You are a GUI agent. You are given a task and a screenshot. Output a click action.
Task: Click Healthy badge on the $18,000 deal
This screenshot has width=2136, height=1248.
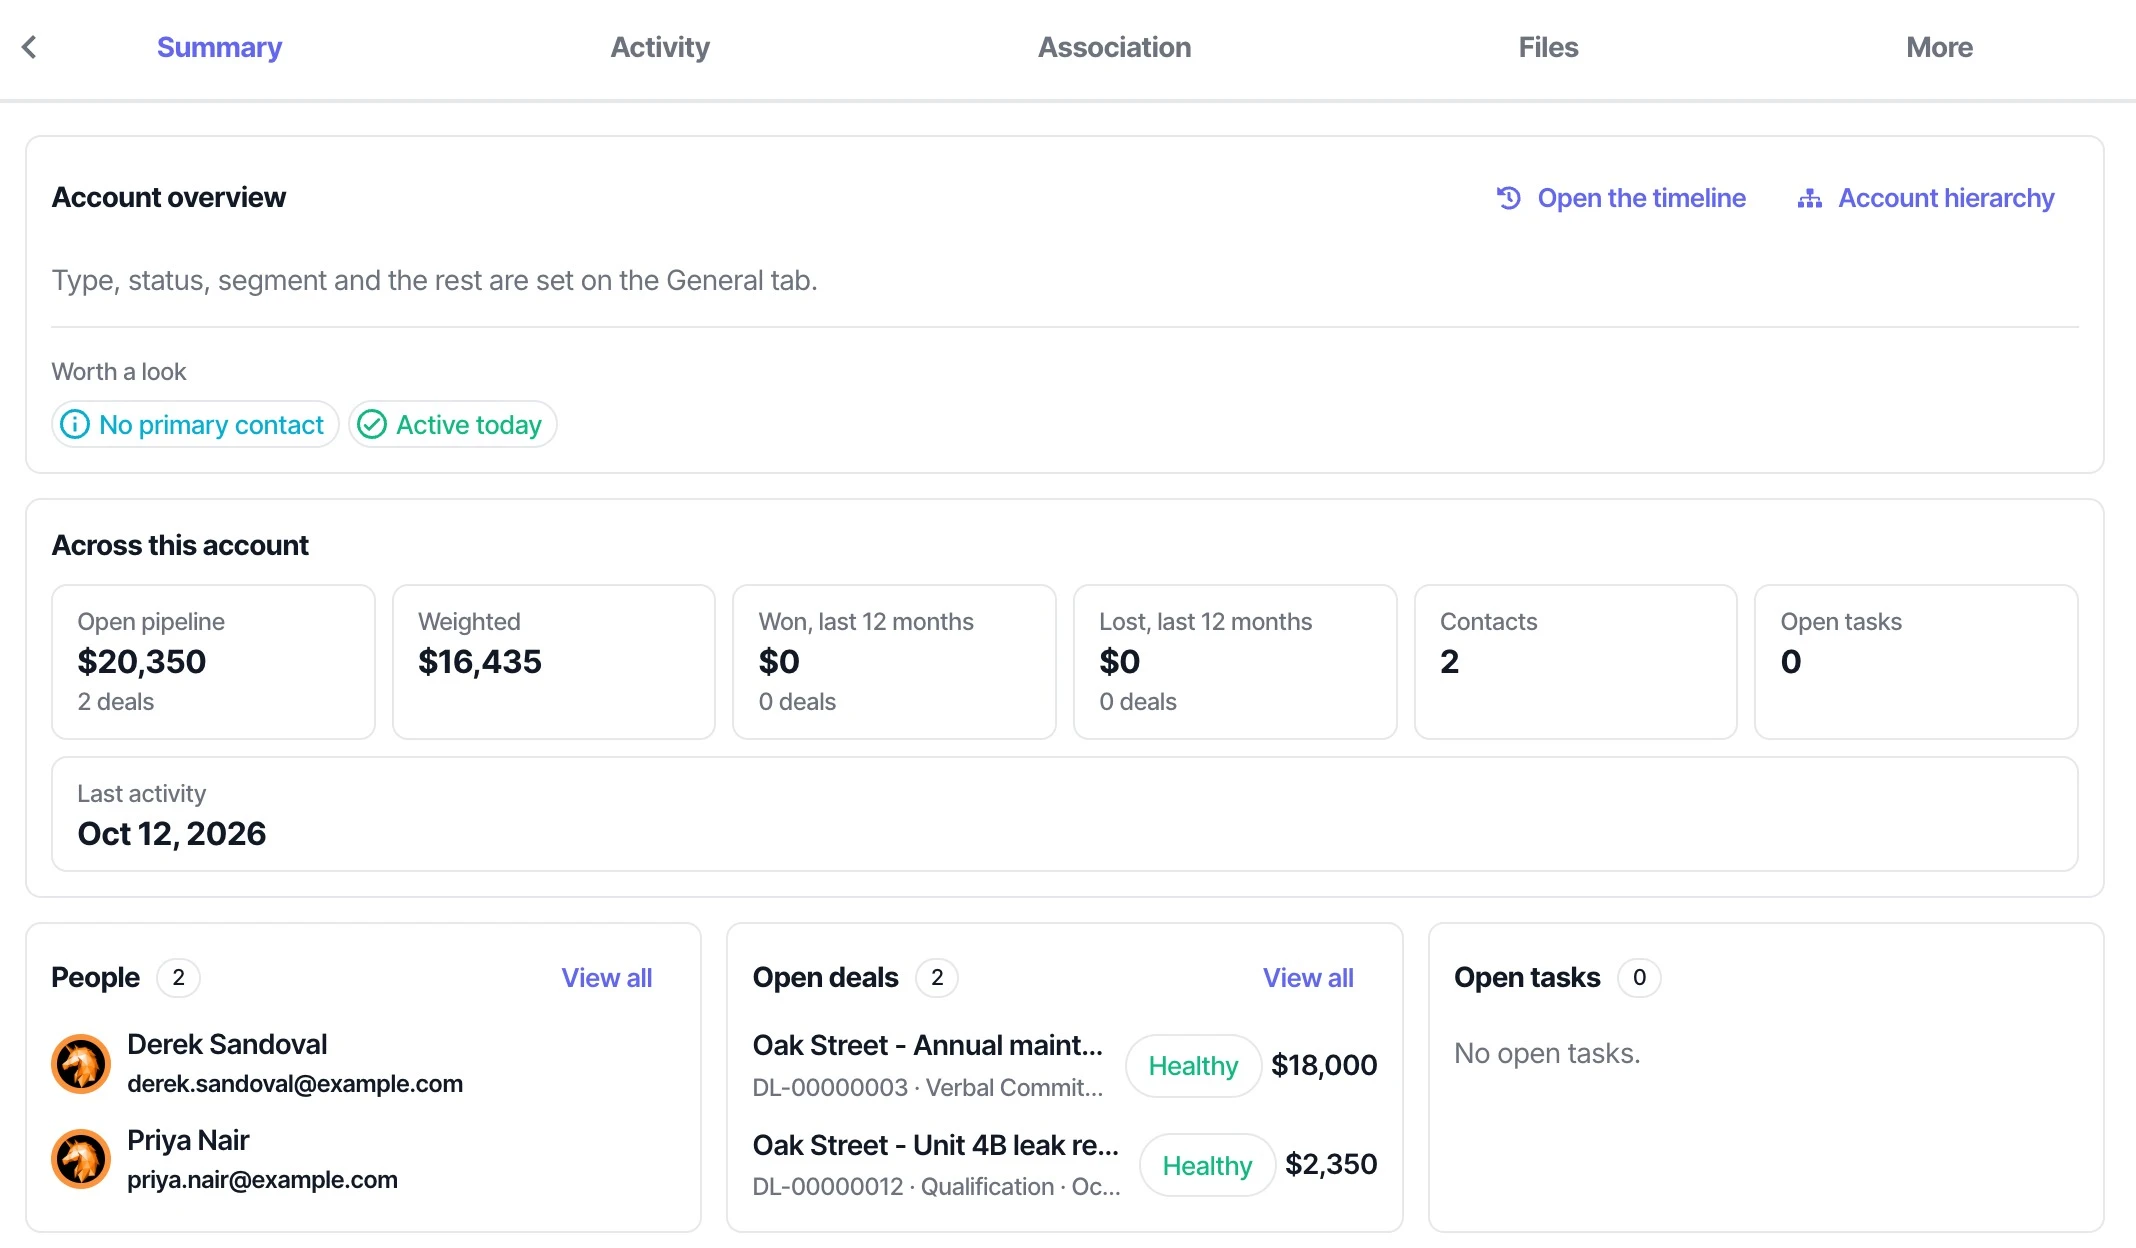pos(1193,1066)
